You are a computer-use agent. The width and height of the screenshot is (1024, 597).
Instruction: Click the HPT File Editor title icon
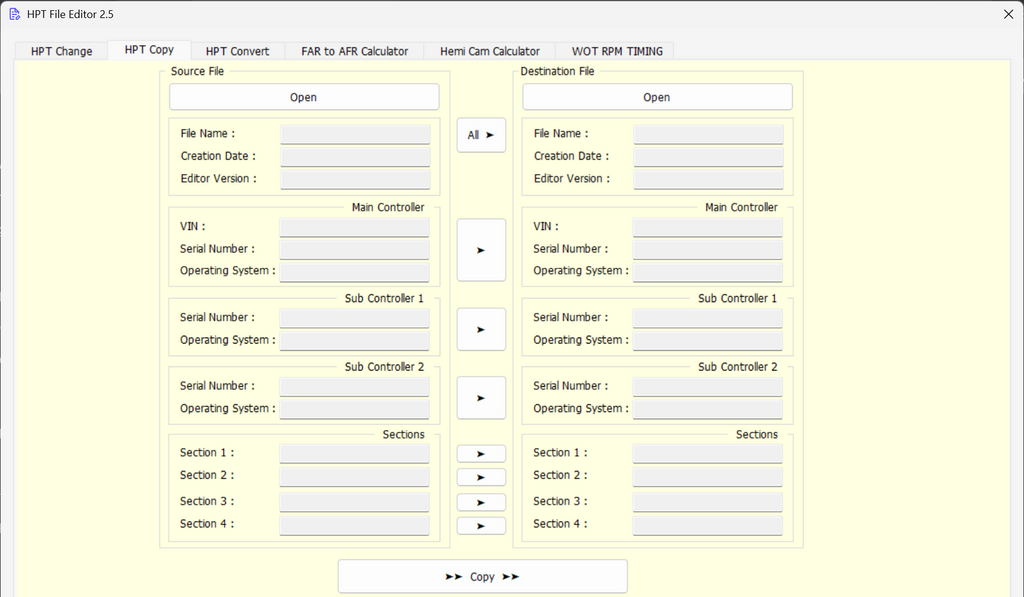[x=14, y=14]
